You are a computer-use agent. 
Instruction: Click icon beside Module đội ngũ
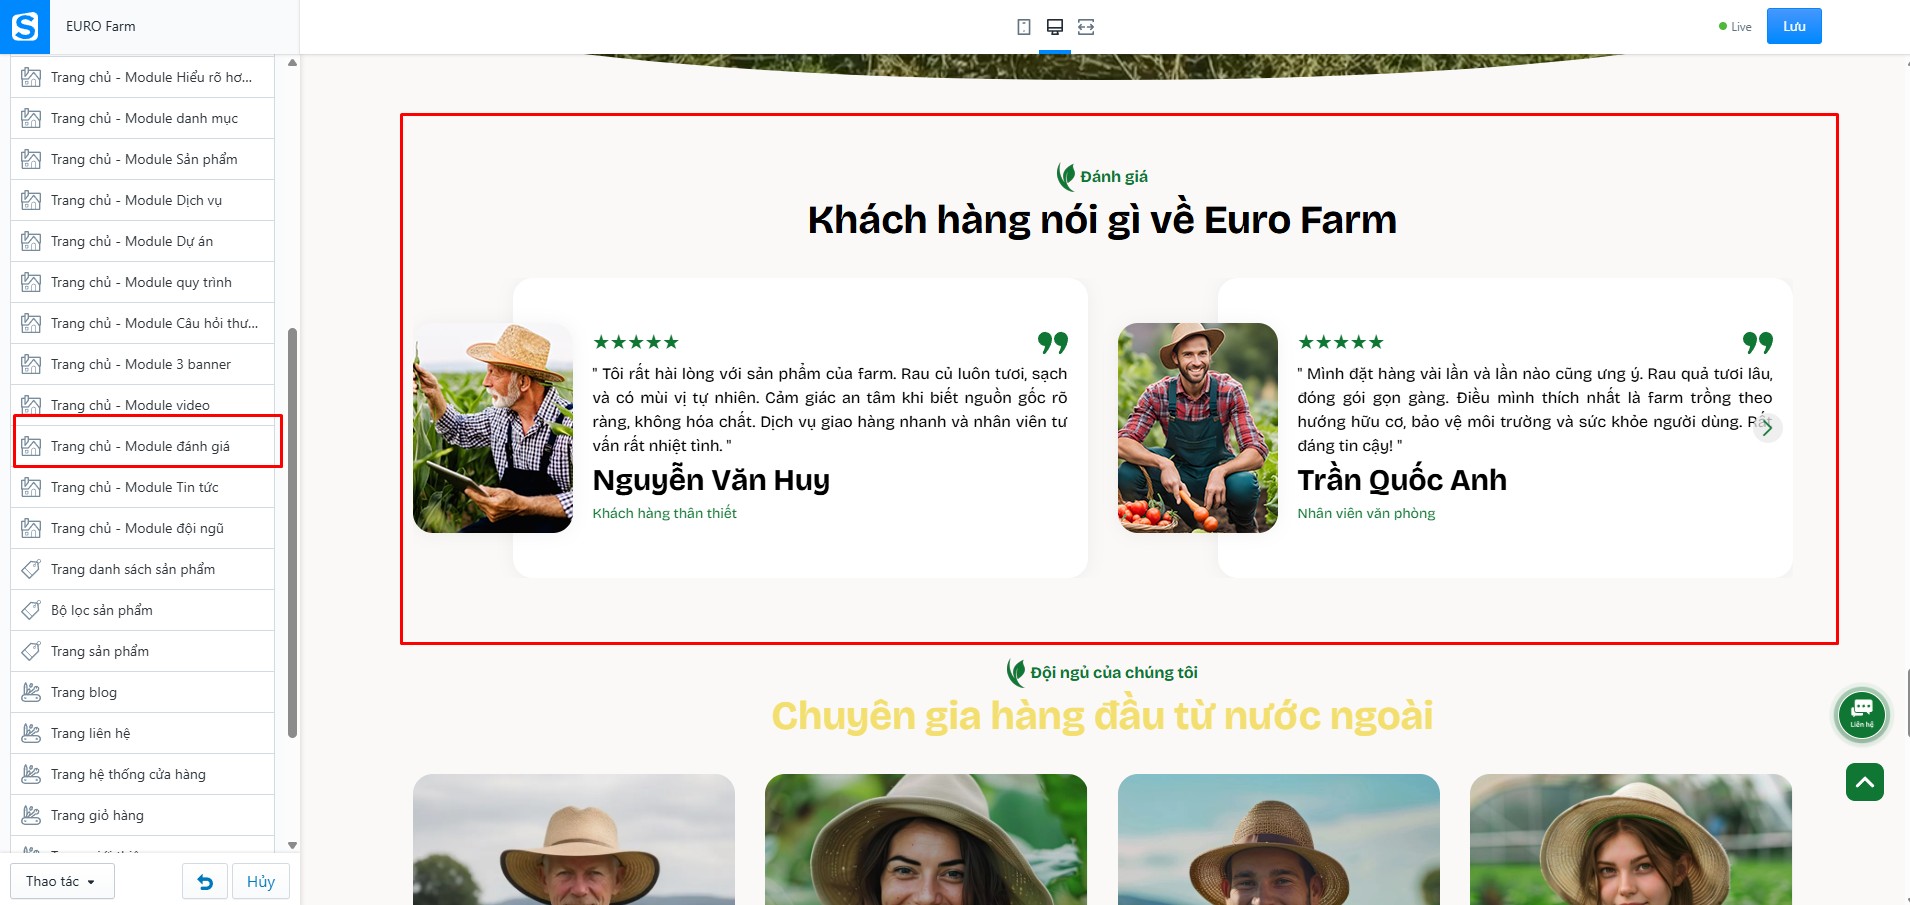(31, 528)
